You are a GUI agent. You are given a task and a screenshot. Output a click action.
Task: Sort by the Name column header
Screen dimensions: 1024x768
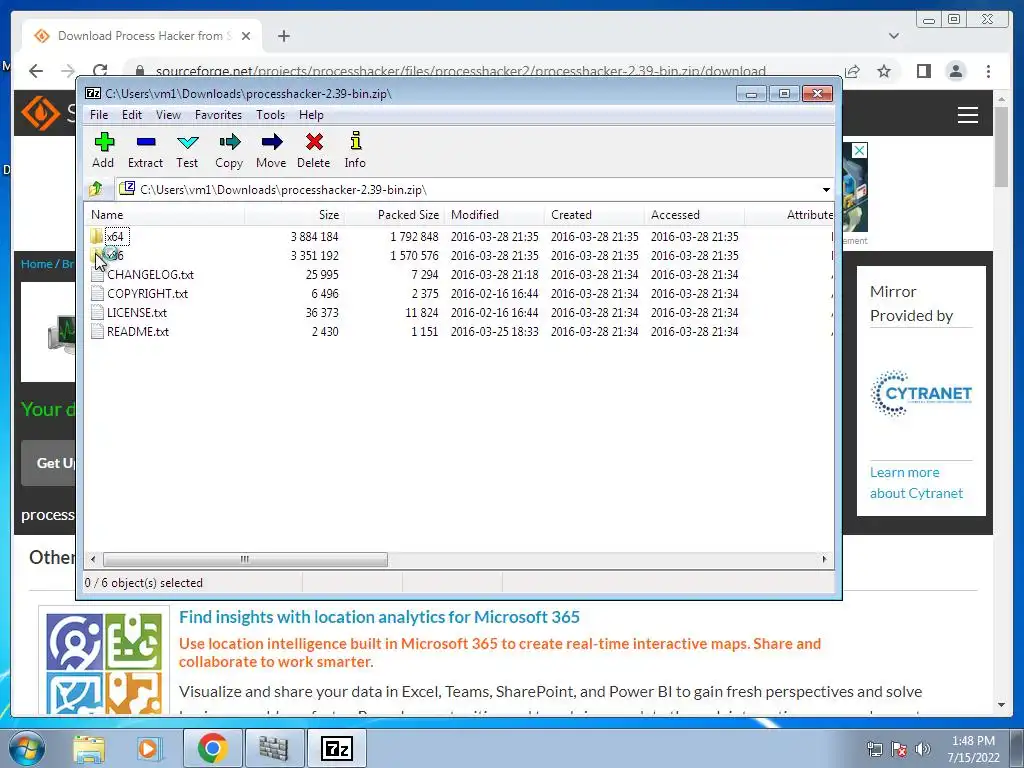tap(166, 215)
